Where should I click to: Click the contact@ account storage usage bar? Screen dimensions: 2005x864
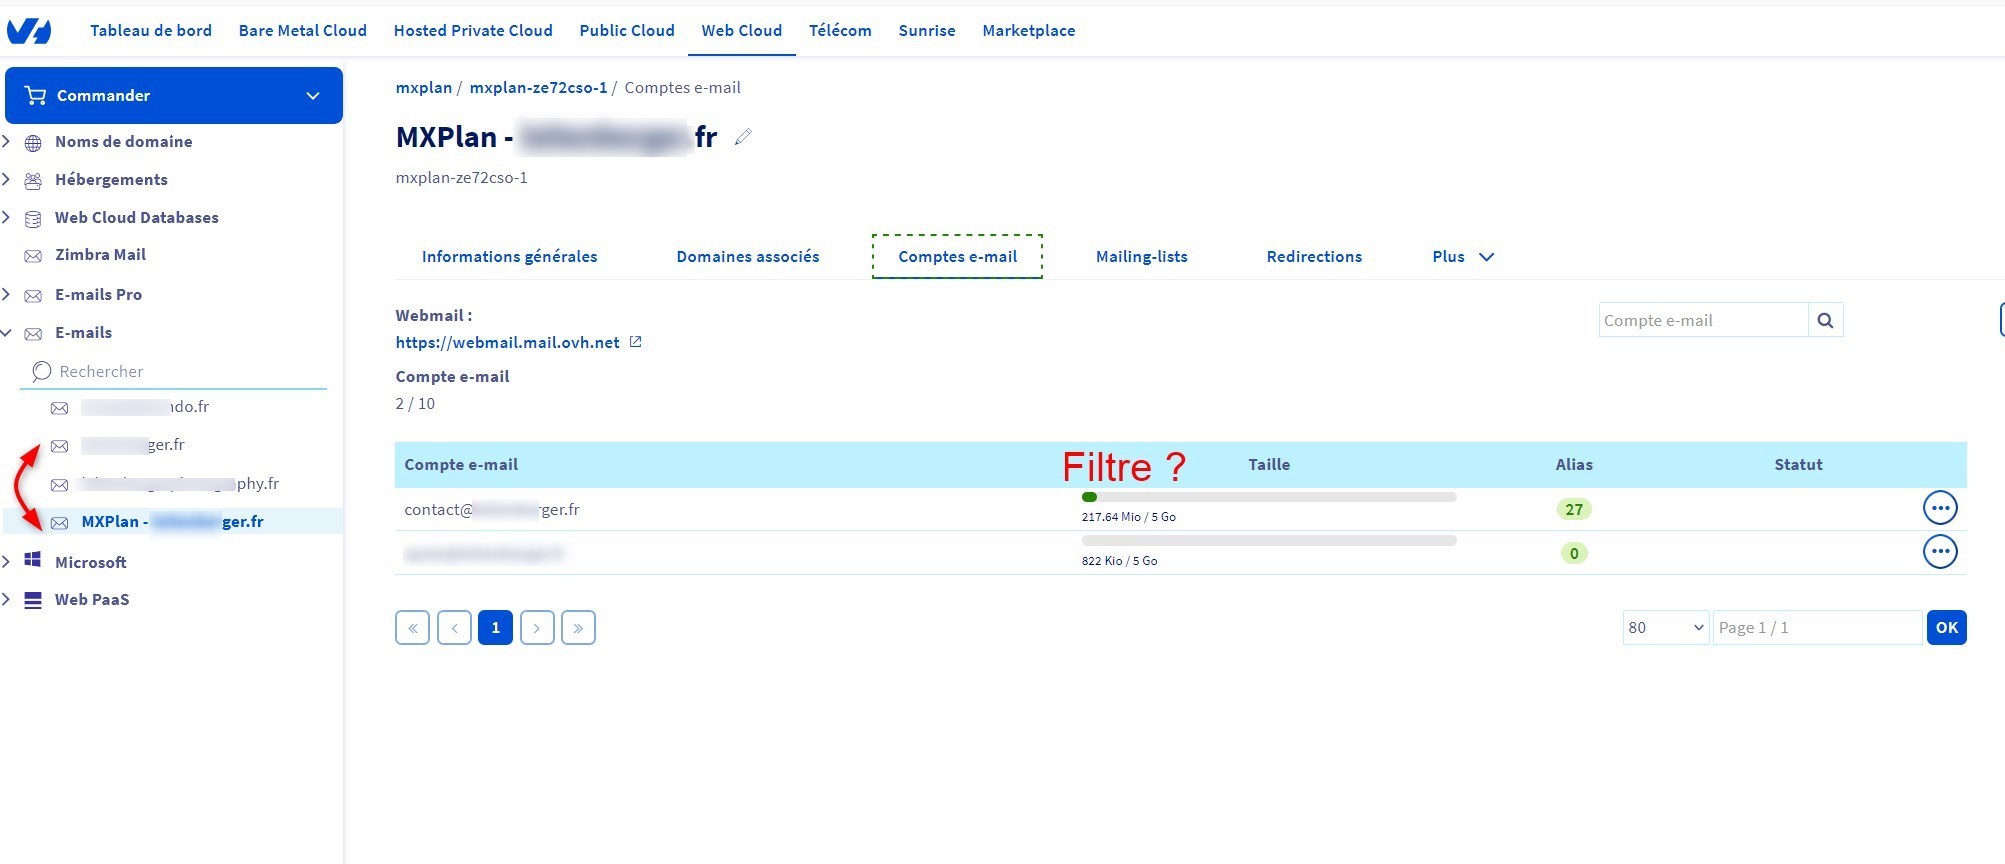coord(1268,497)
